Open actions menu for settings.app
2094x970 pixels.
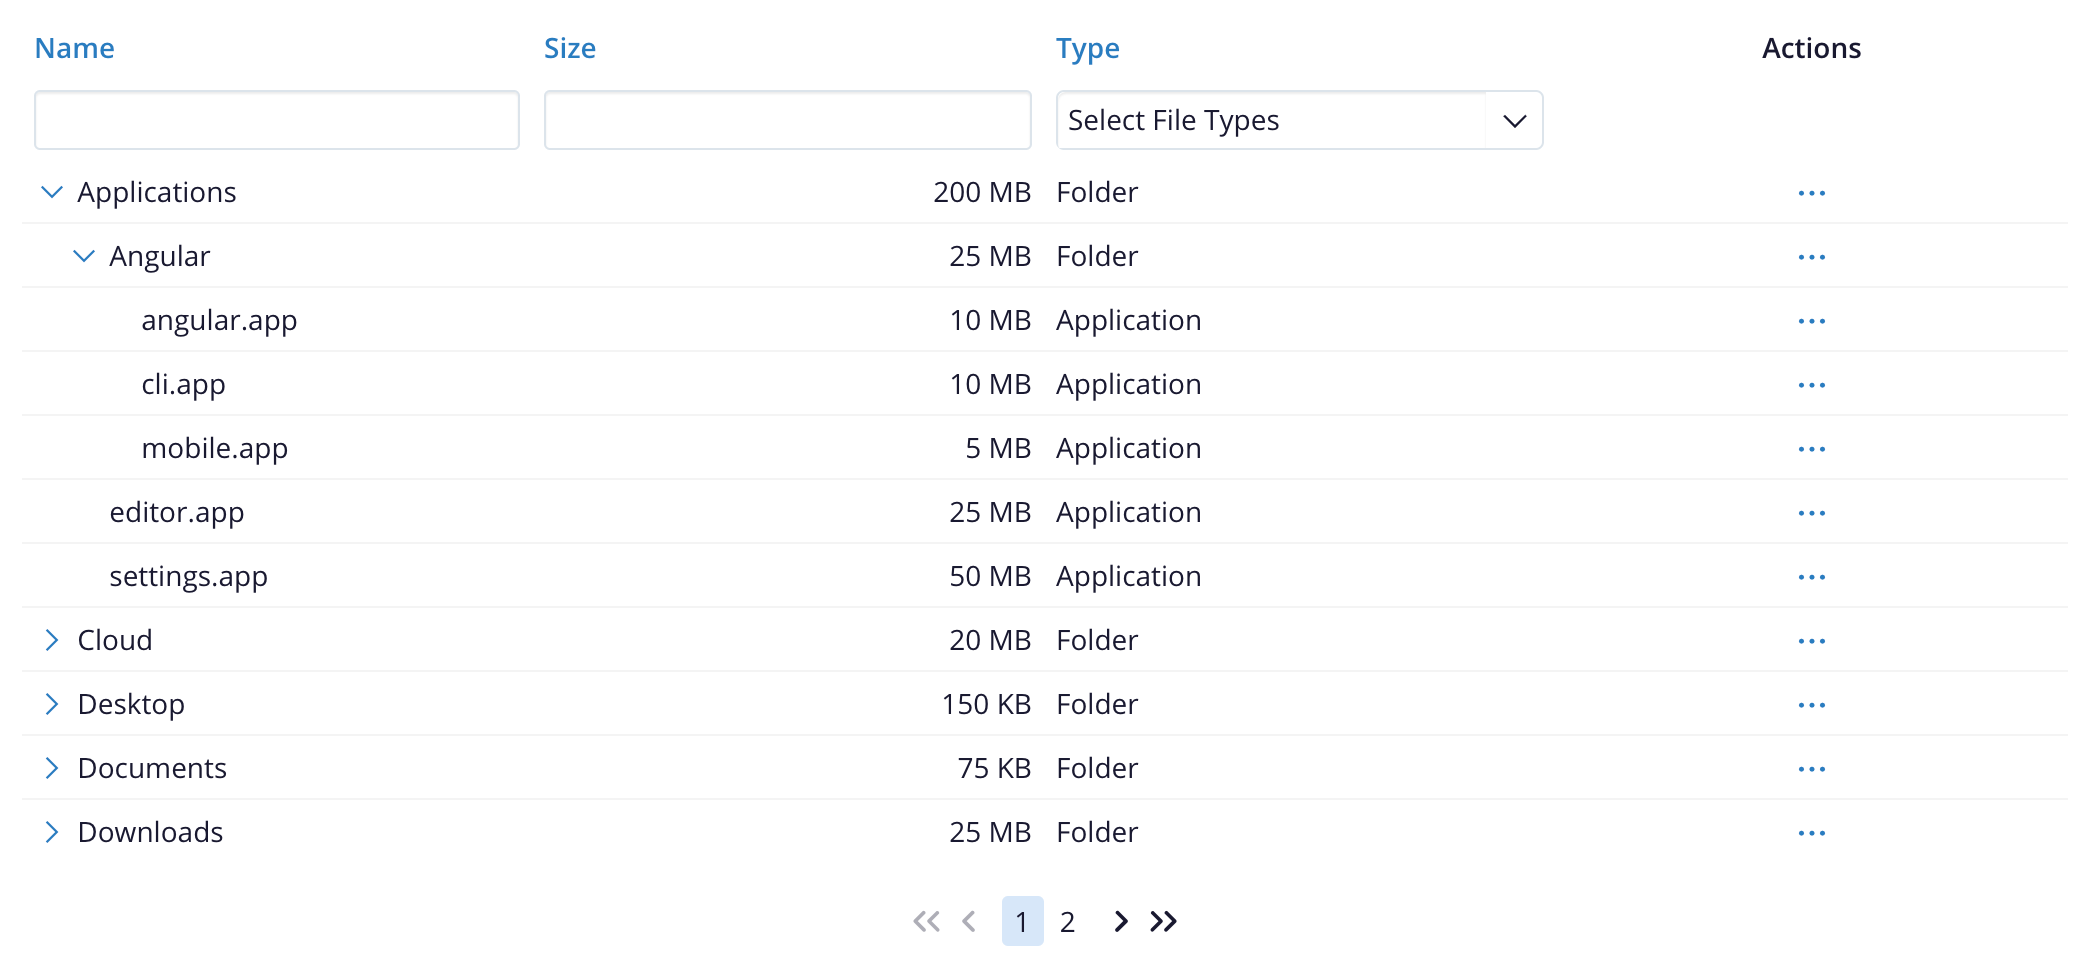[x=1811, y=577]
